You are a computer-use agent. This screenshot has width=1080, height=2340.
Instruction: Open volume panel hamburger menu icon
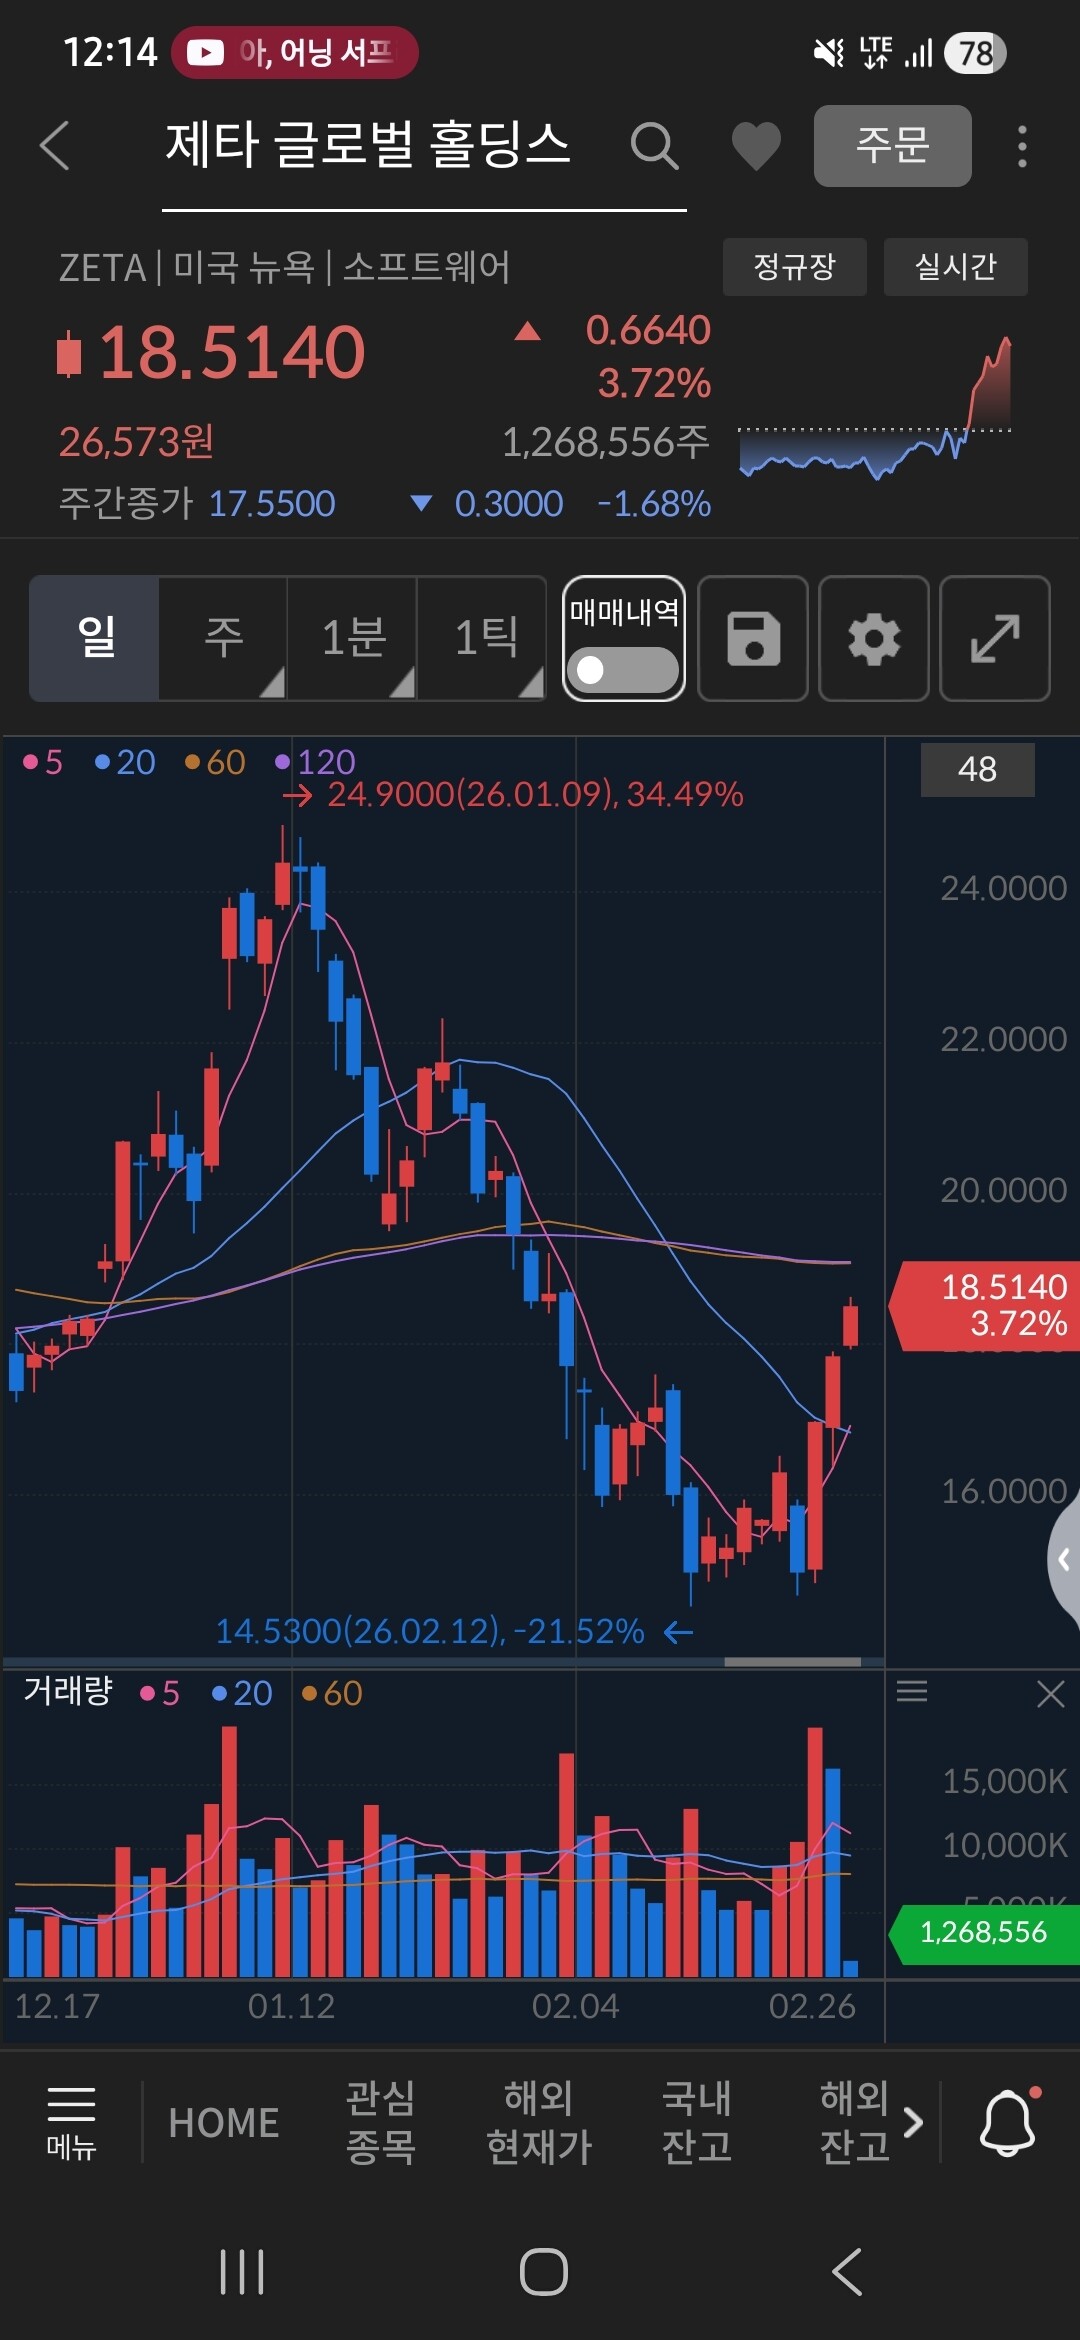(911, 1692)
